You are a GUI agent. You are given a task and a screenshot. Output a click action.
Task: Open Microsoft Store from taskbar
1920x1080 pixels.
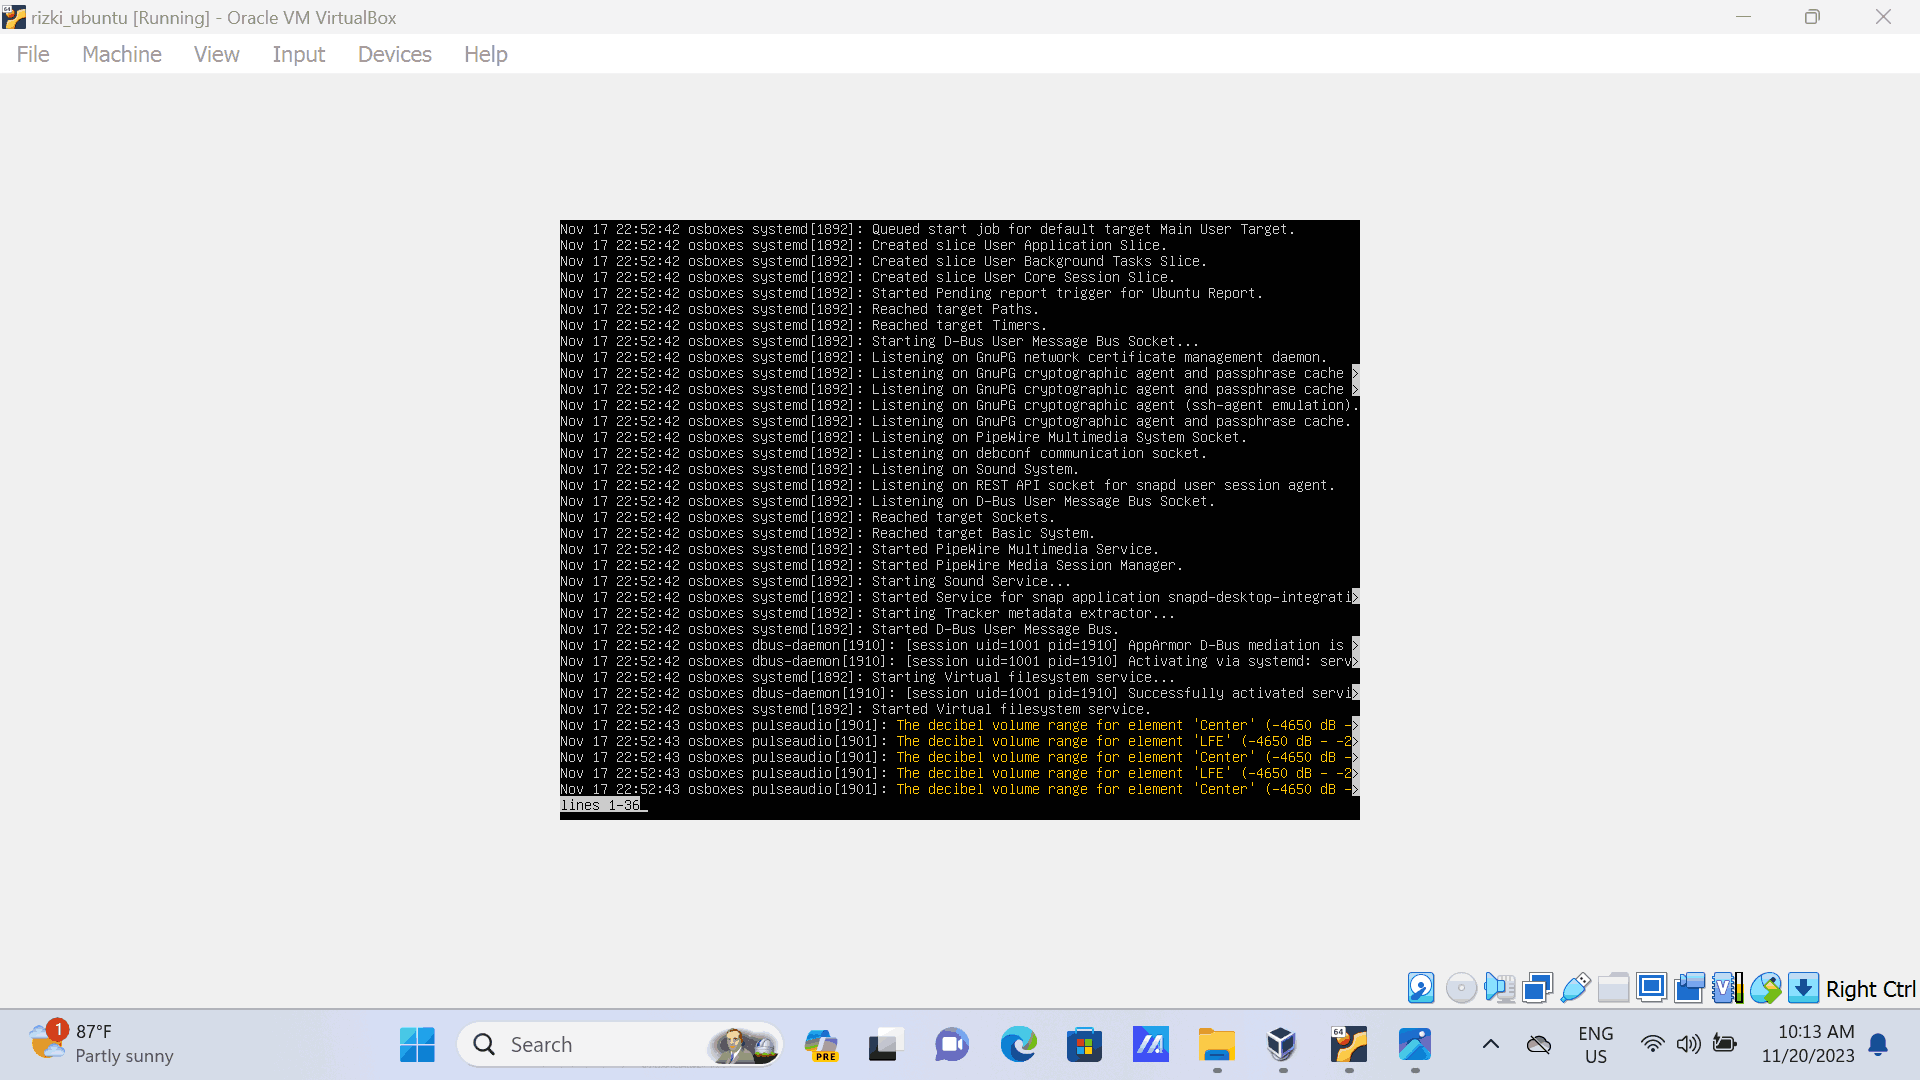click(x=1084, y=1045)
